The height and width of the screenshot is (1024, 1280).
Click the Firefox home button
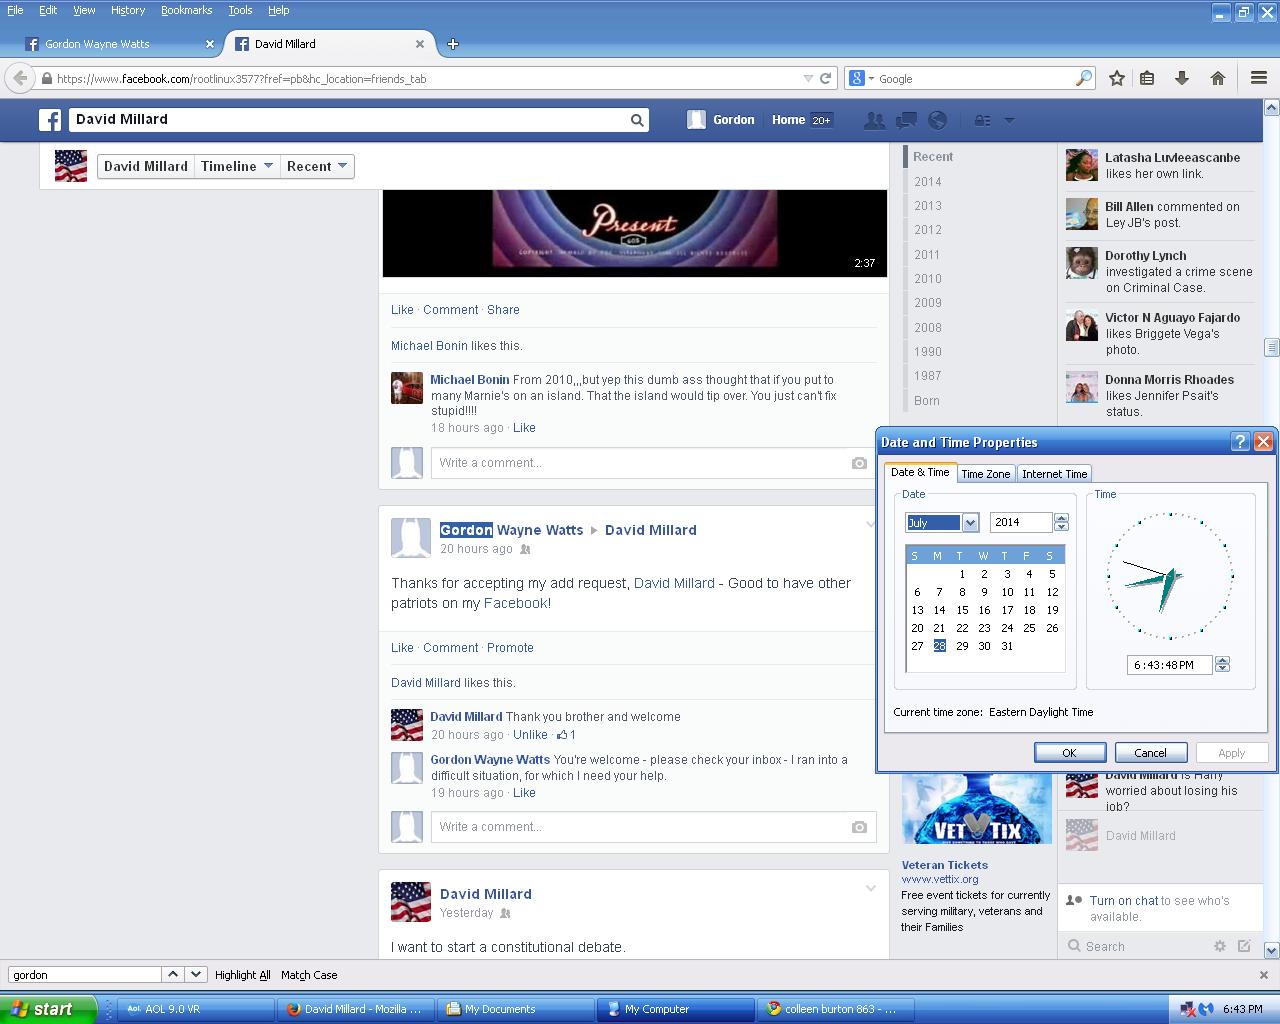click(x=1217, y=78)
